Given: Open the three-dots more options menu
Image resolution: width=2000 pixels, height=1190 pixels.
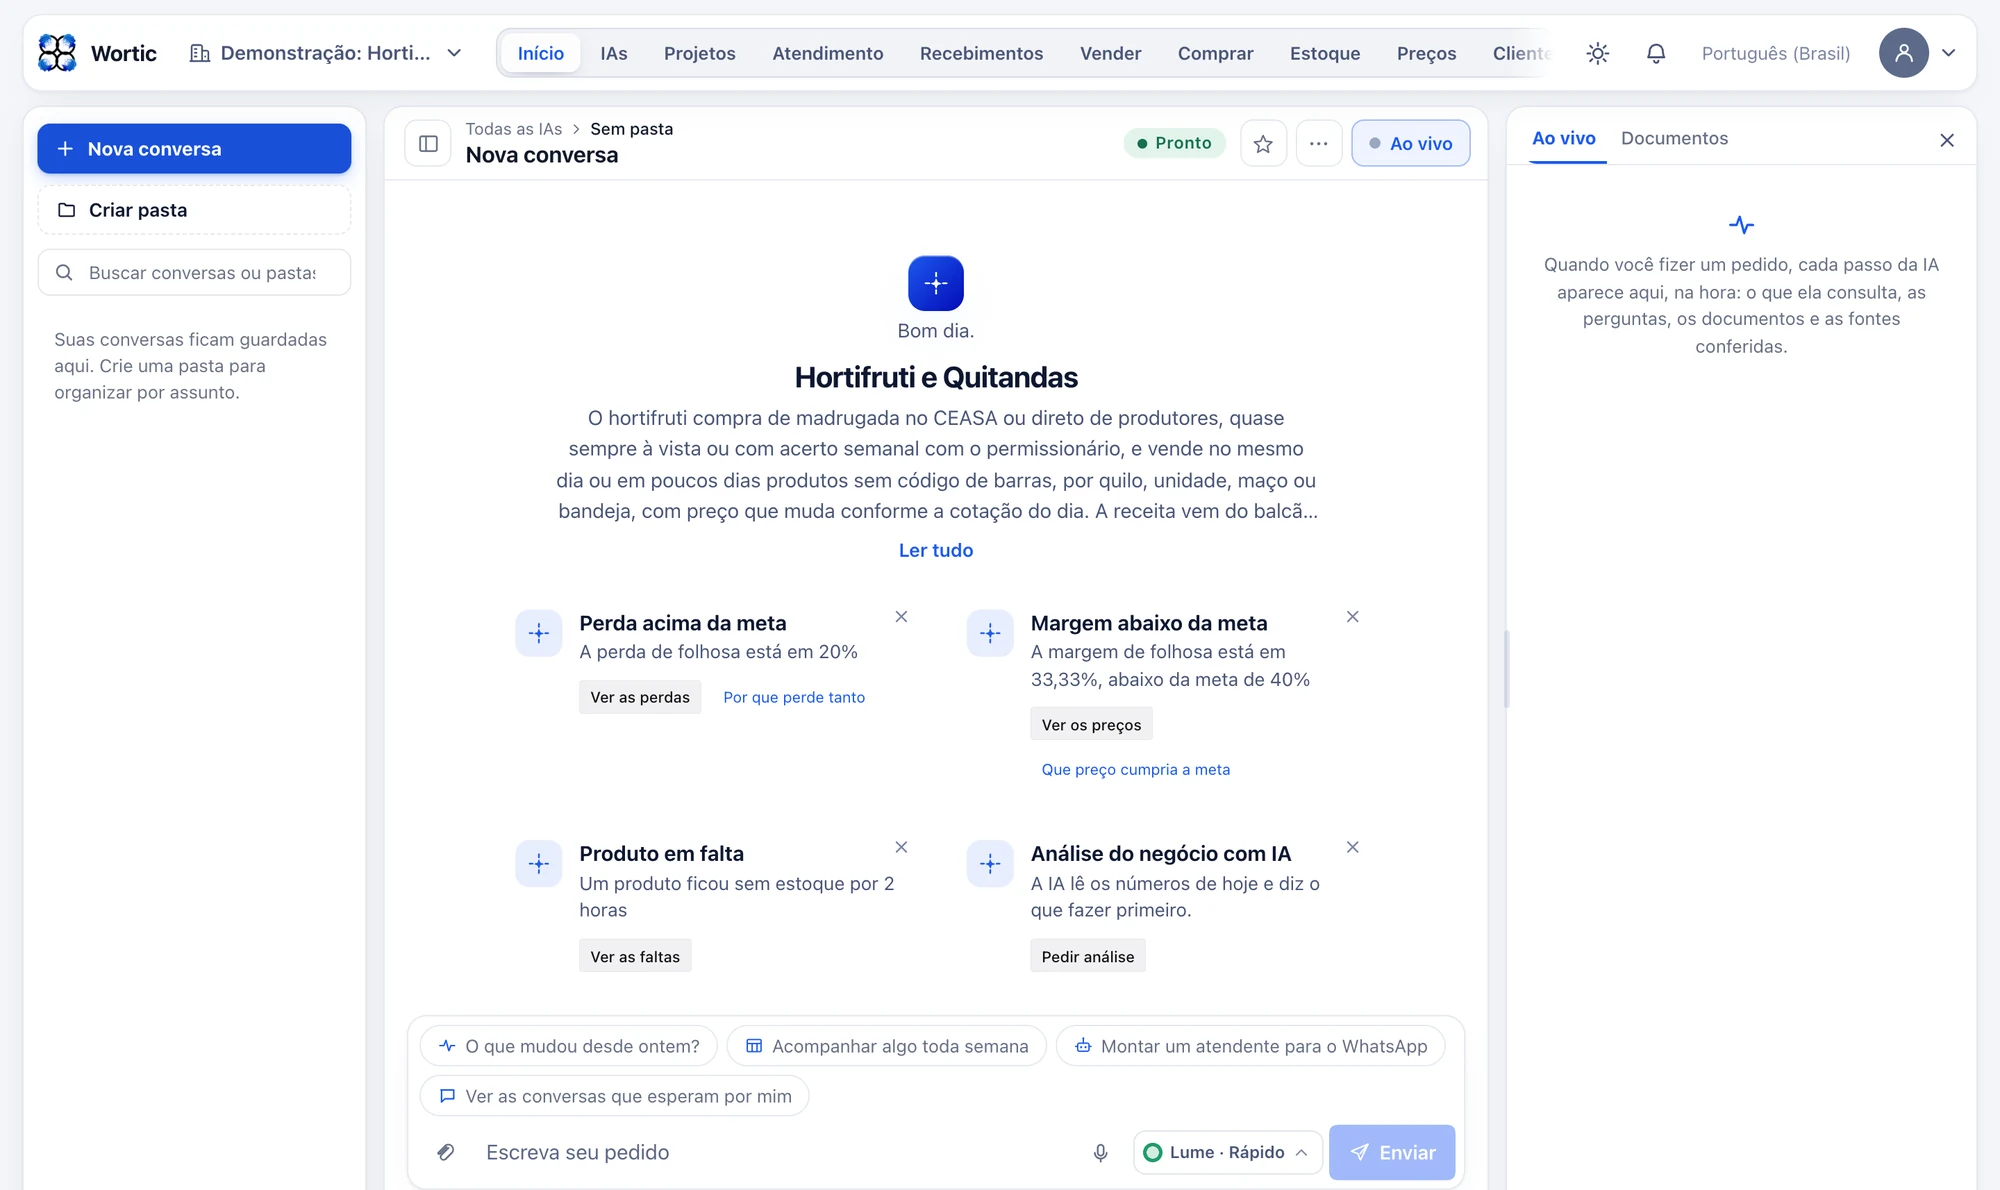Looking at the screenshot, I should coord(1319,144).
